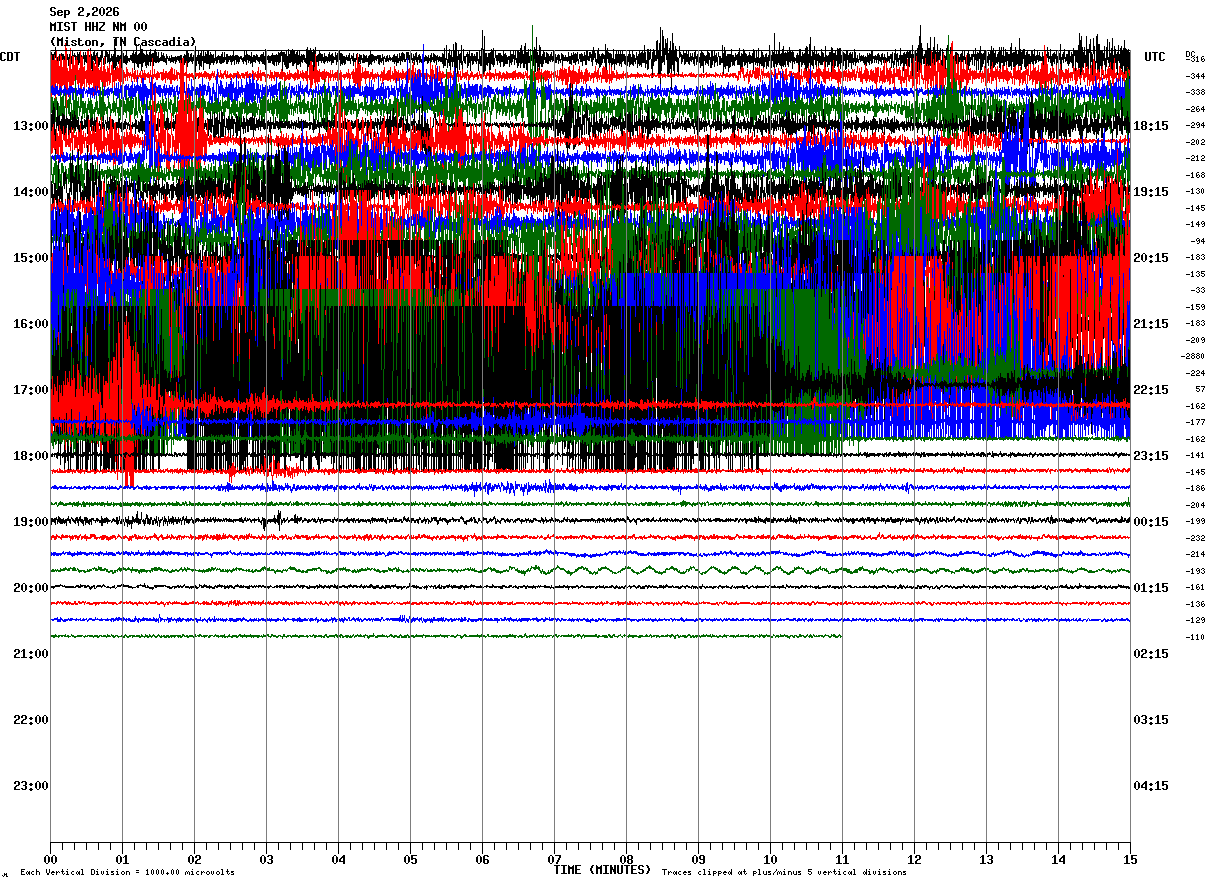The width and height of the screenshot is (1210, 886).
Task: Click the UTC timezone column header
Action: click(1155, 57)
